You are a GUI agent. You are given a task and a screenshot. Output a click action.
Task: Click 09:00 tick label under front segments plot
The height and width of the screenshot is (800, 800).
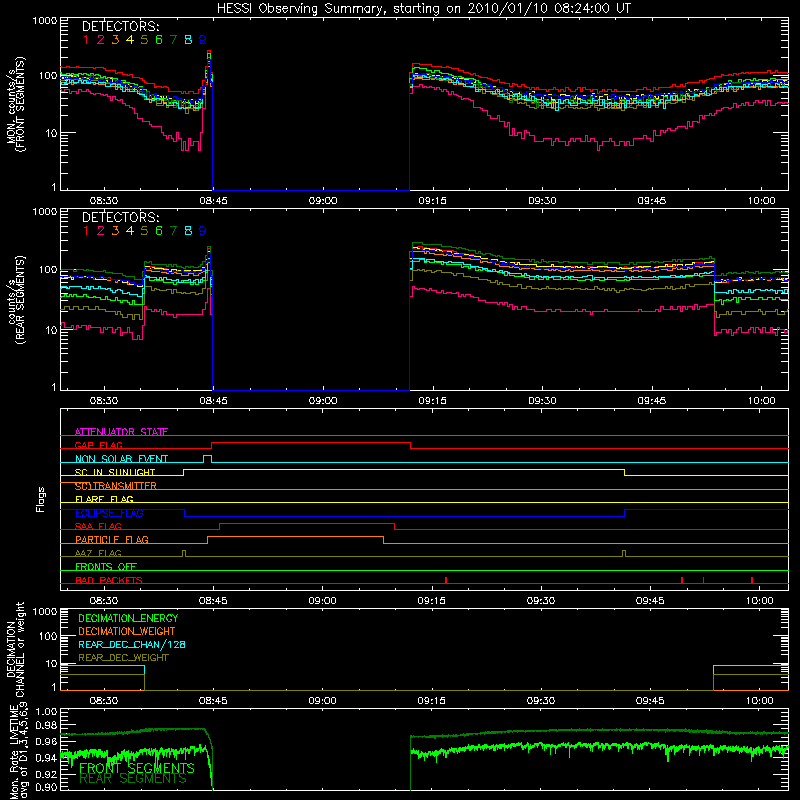click(322, 201)
